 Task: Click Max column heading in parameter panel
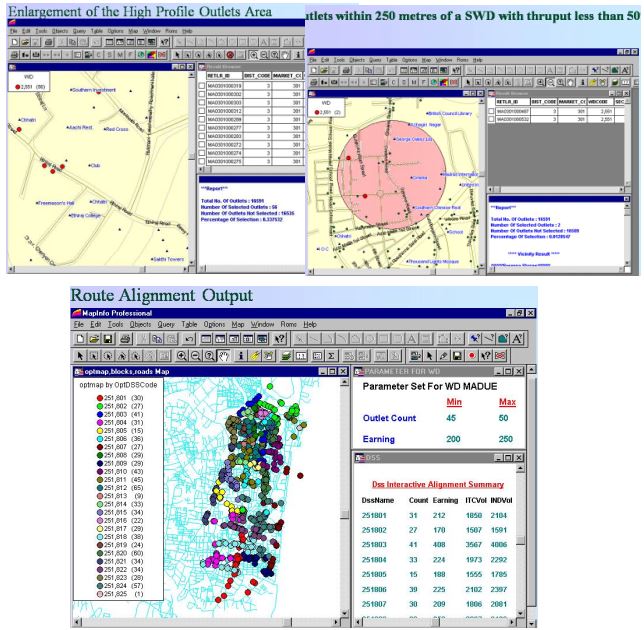point(507,402)
